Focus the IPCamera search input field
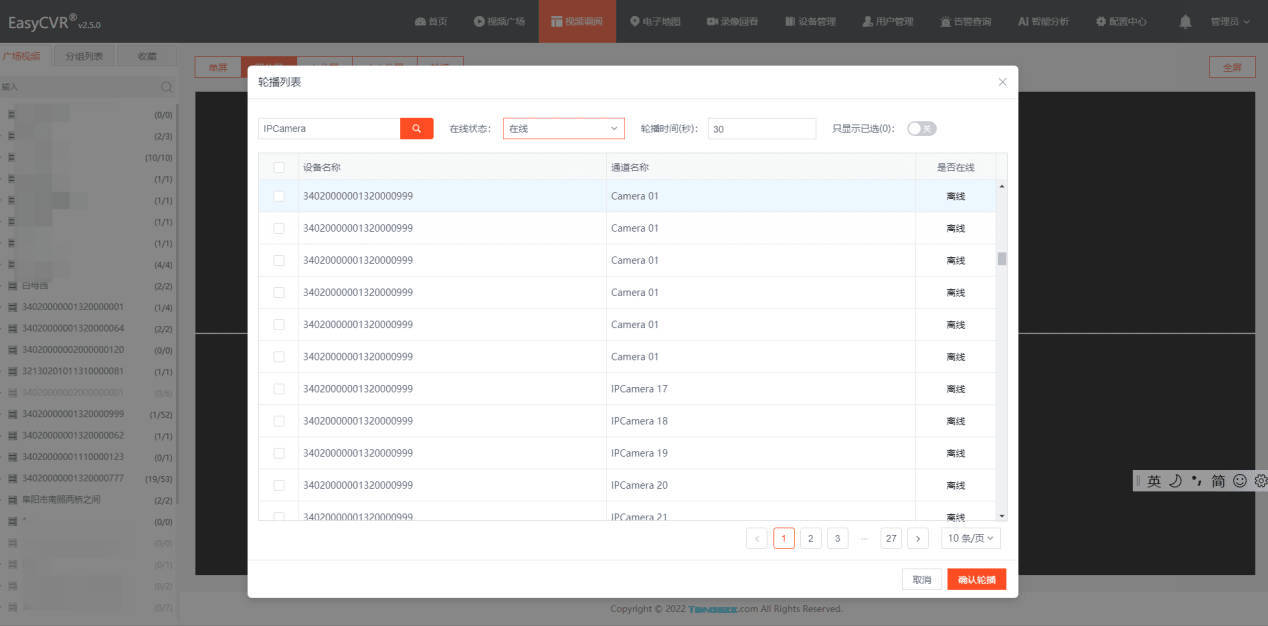 [329, 128]
